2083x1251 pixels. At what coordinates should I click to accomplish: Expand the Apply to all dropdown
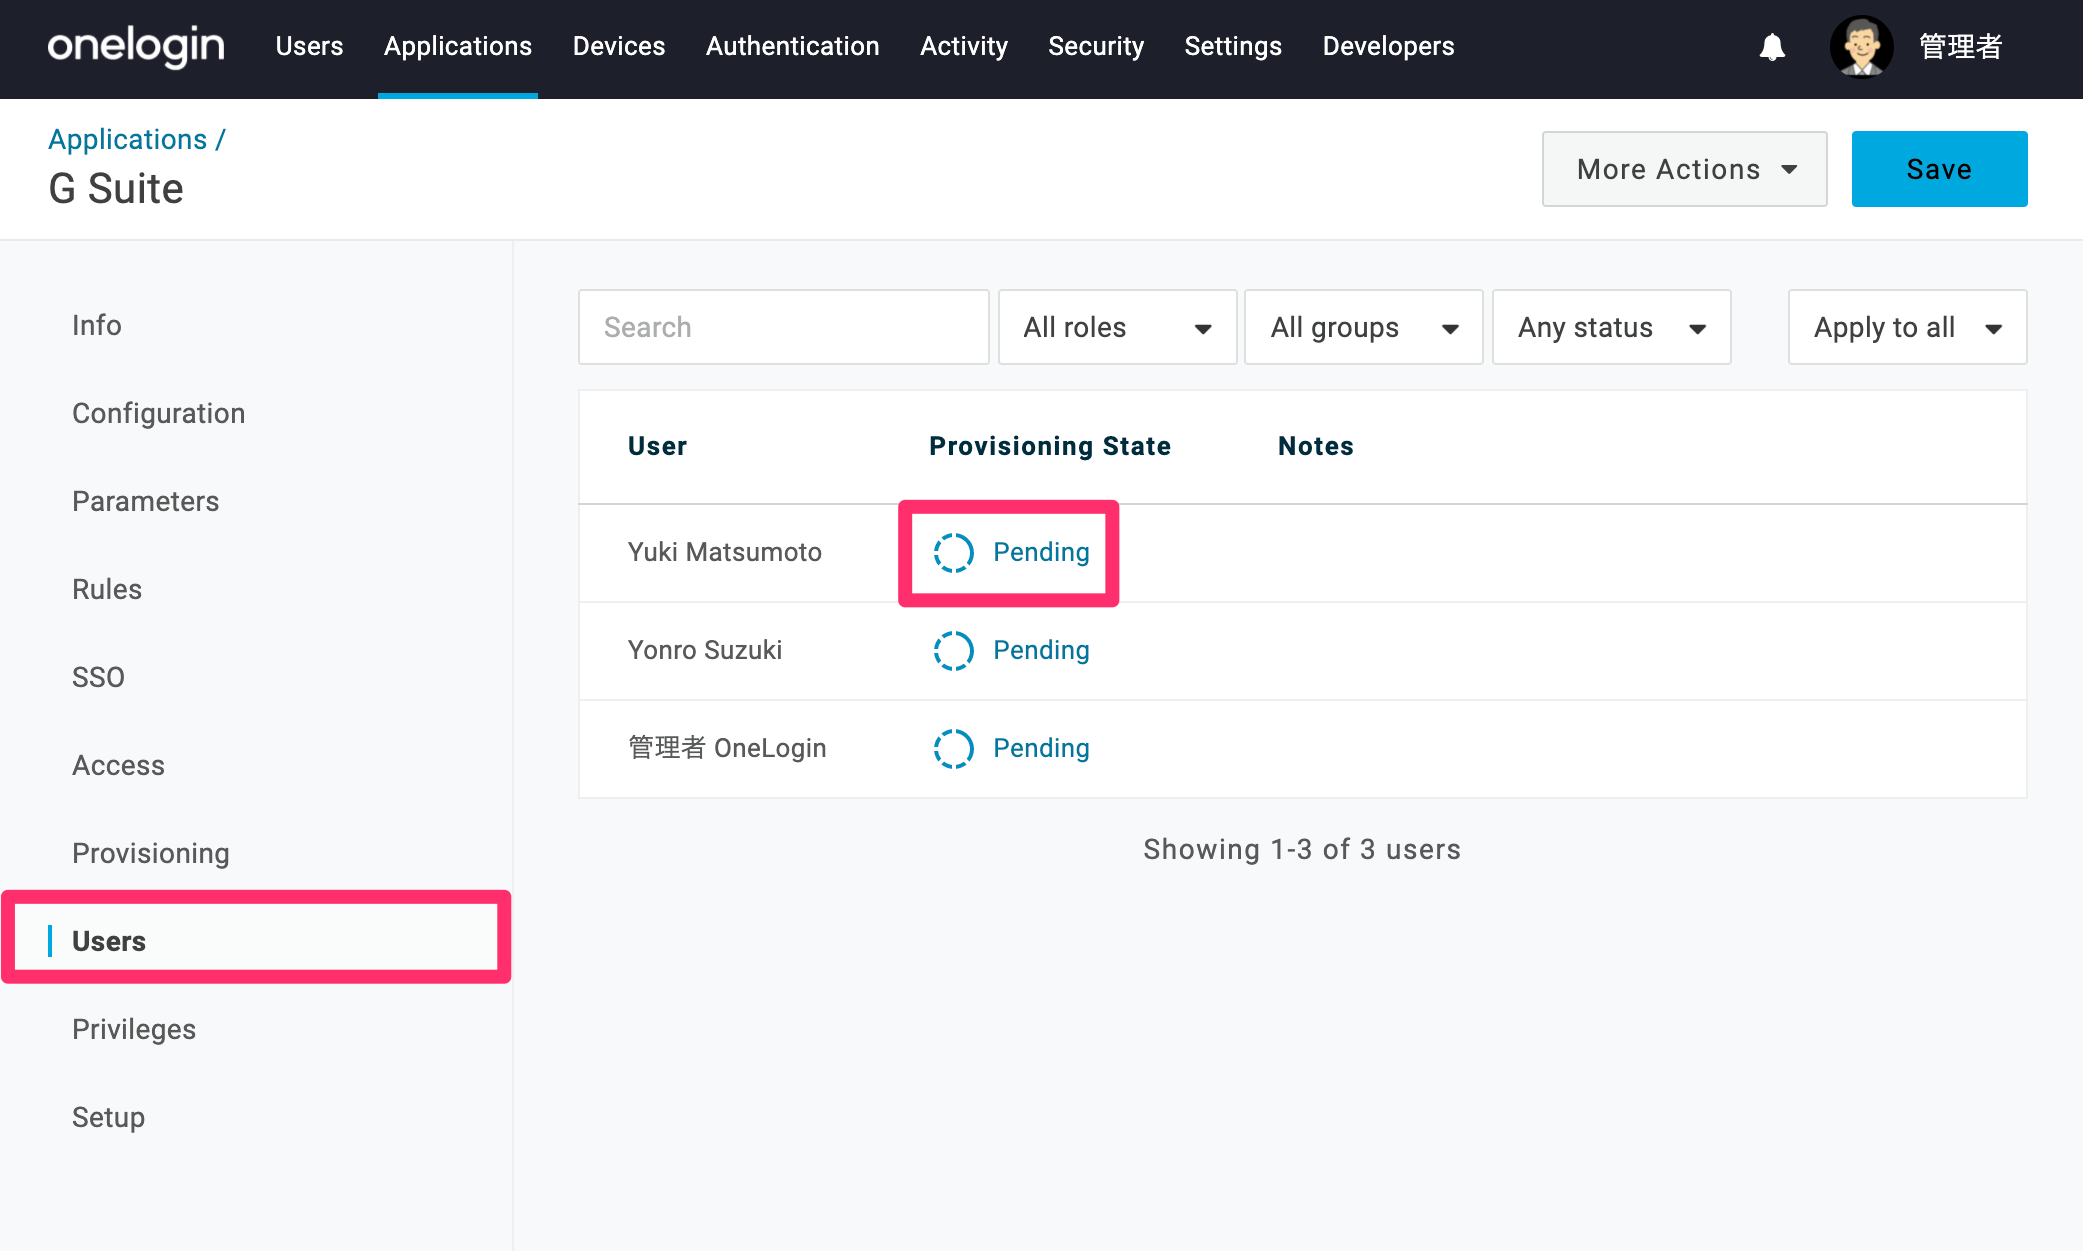tap(1907, 327)
